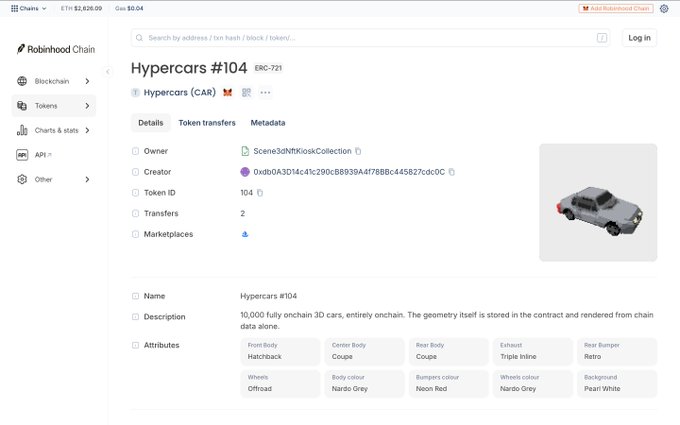Open the Scene3dNftKioskCollection owner link

tap(302, 151)
